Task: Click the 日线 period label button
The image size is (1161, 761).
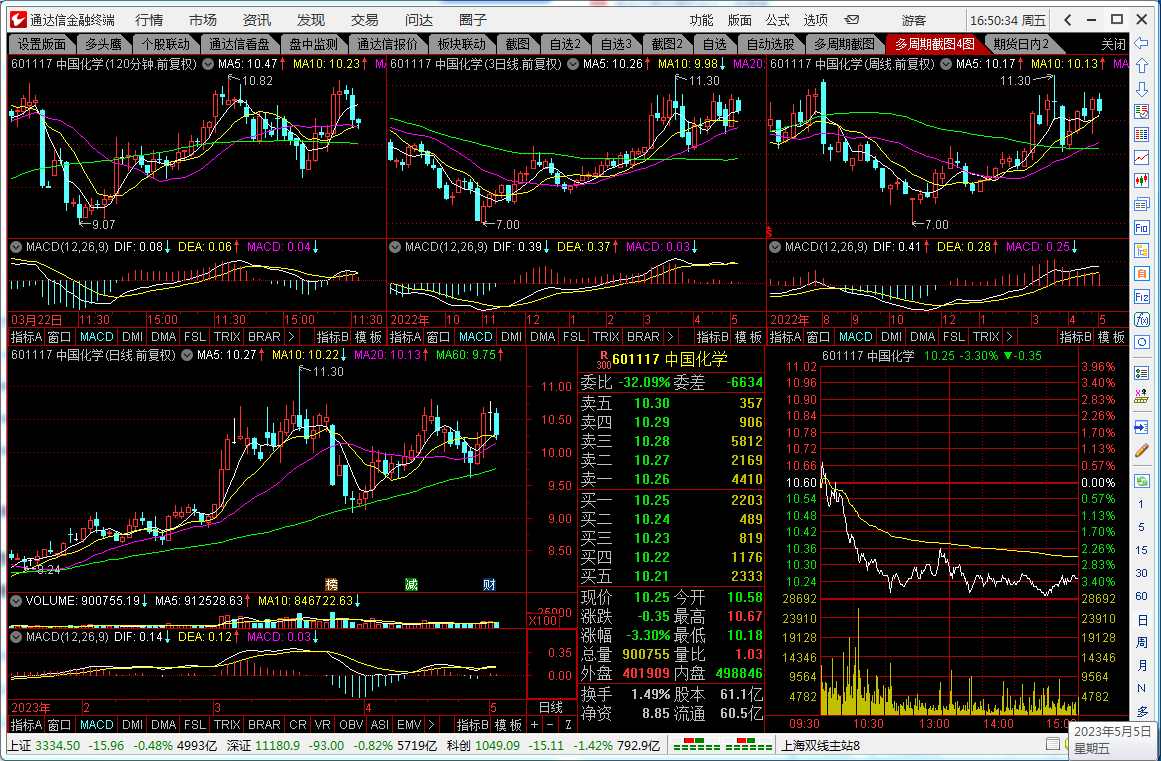Action: 551,708
